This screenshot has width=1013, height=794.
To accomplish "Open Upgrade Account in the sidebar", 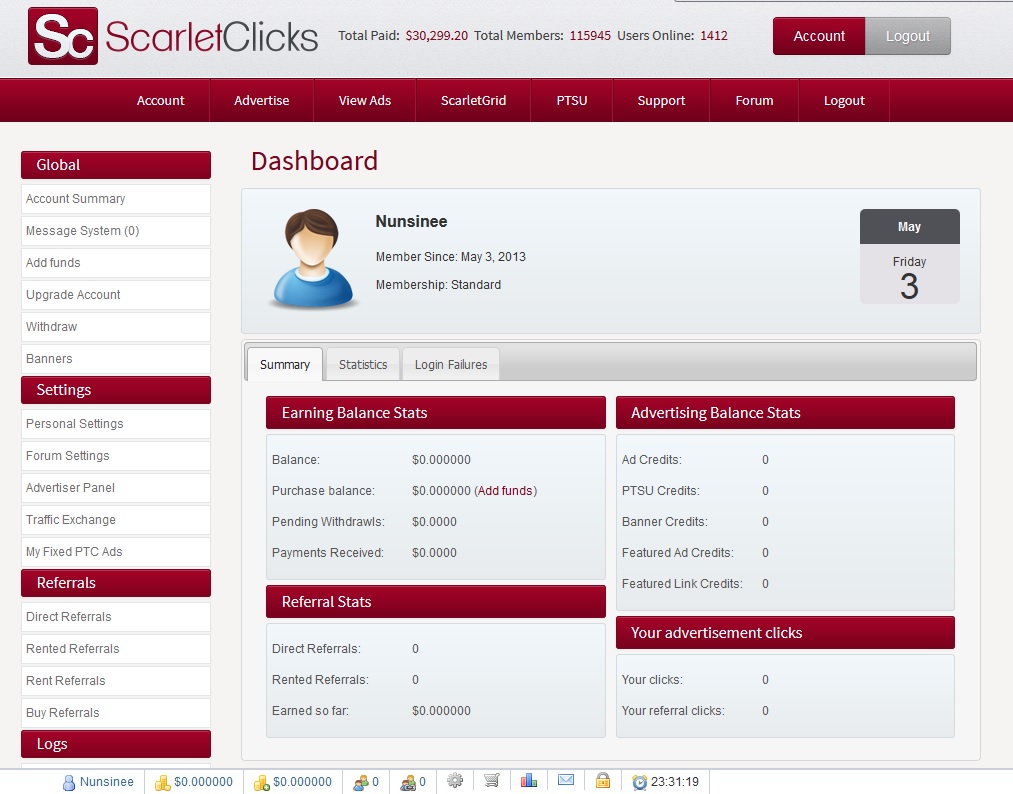I will click(116, 295).
